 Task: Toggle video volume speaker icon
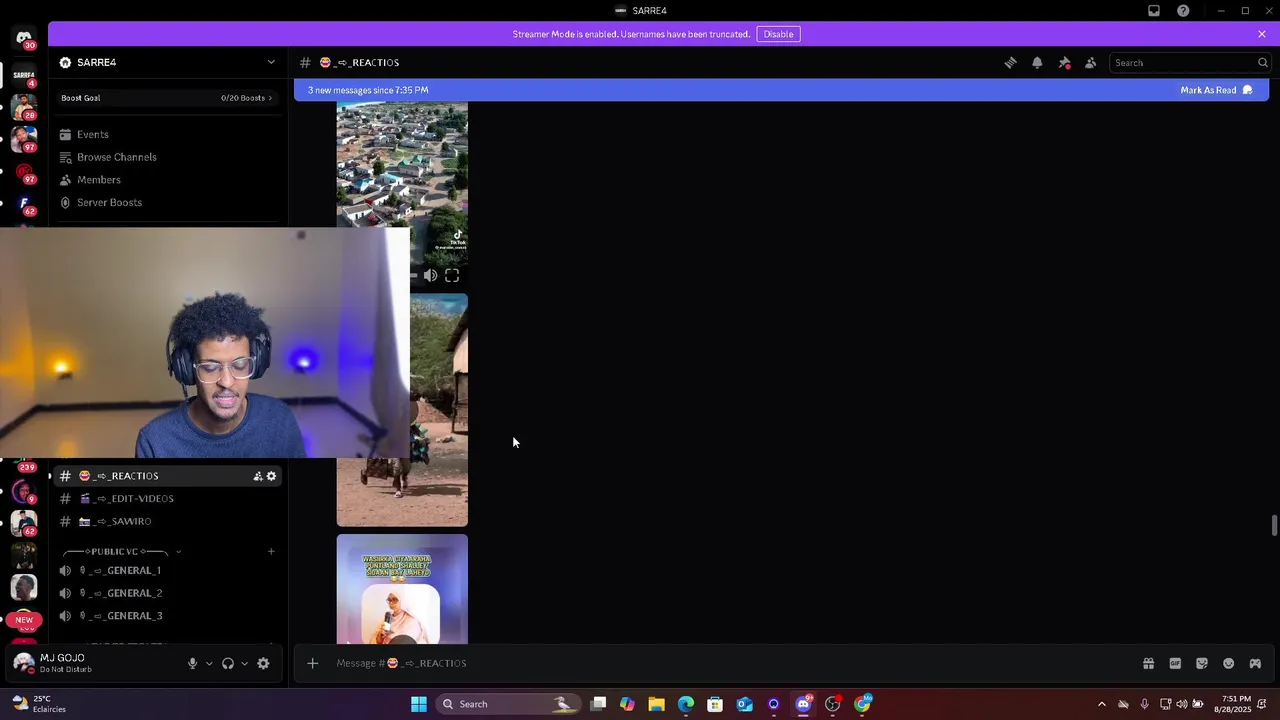(430, 276)
